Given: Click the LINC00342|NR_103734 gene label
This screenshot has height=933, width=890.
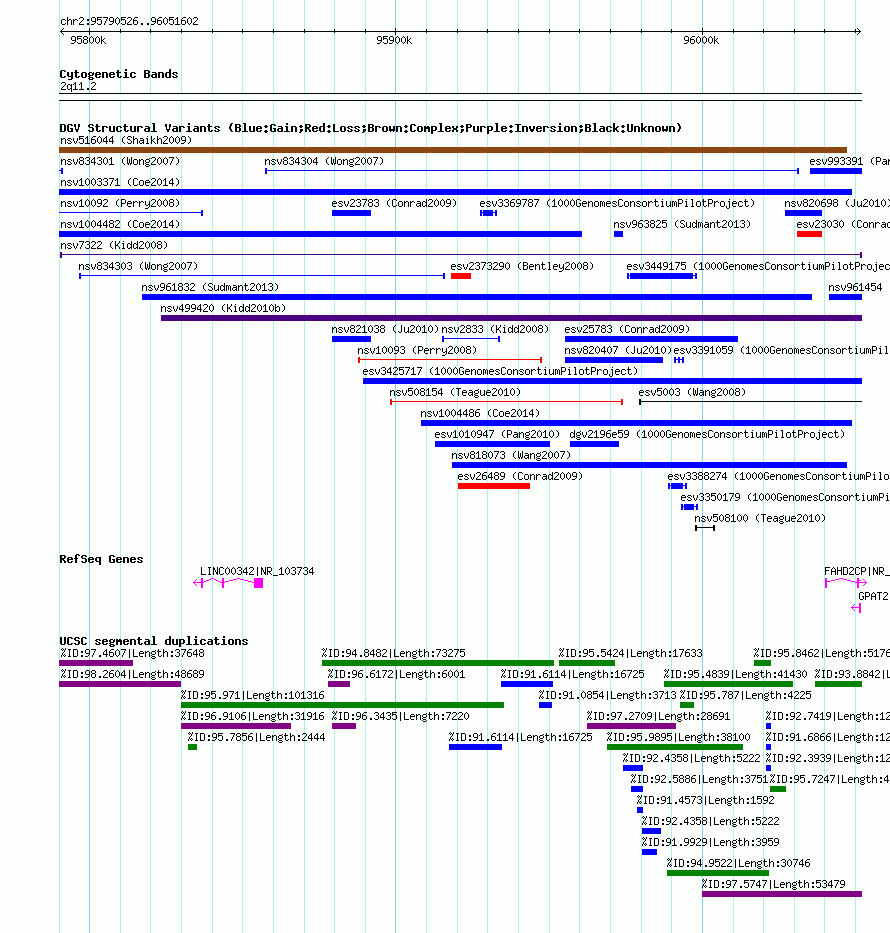Looking at the screenshot, I should point(257,571).
